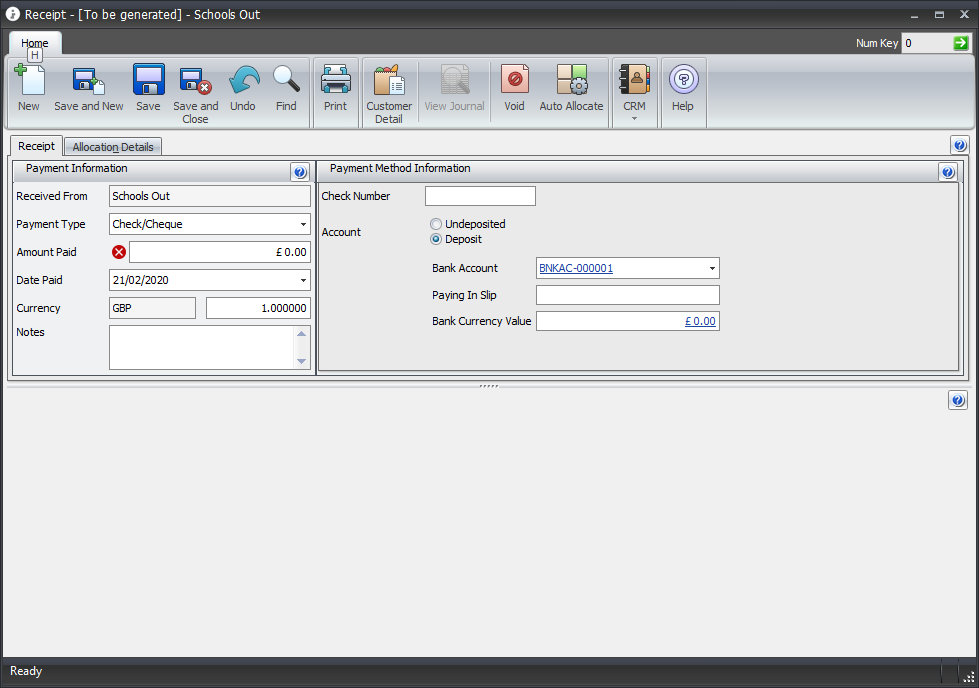Click the New receipt icon
This screenshot has height=688, width=979.
click(29, 82)
